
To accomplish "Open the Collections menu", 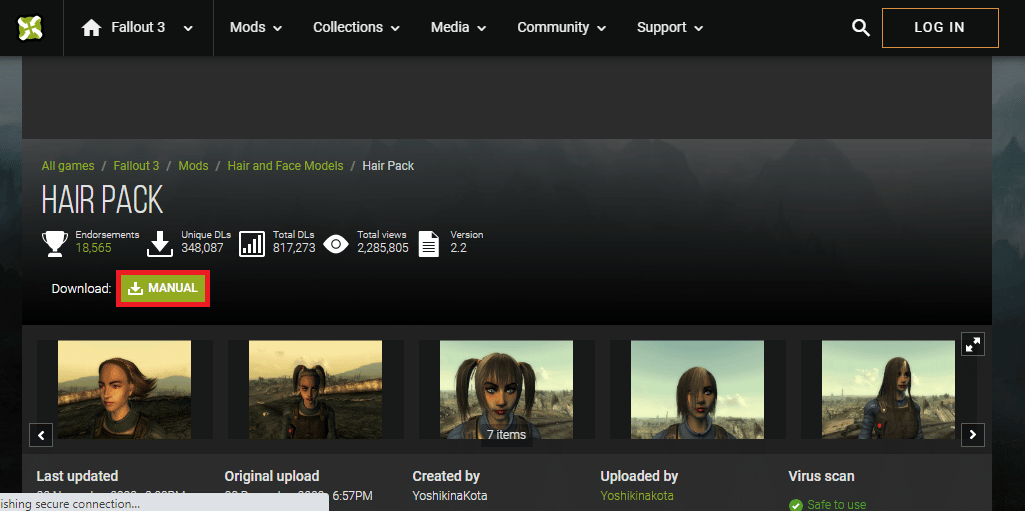I will (x=356, y=27).
